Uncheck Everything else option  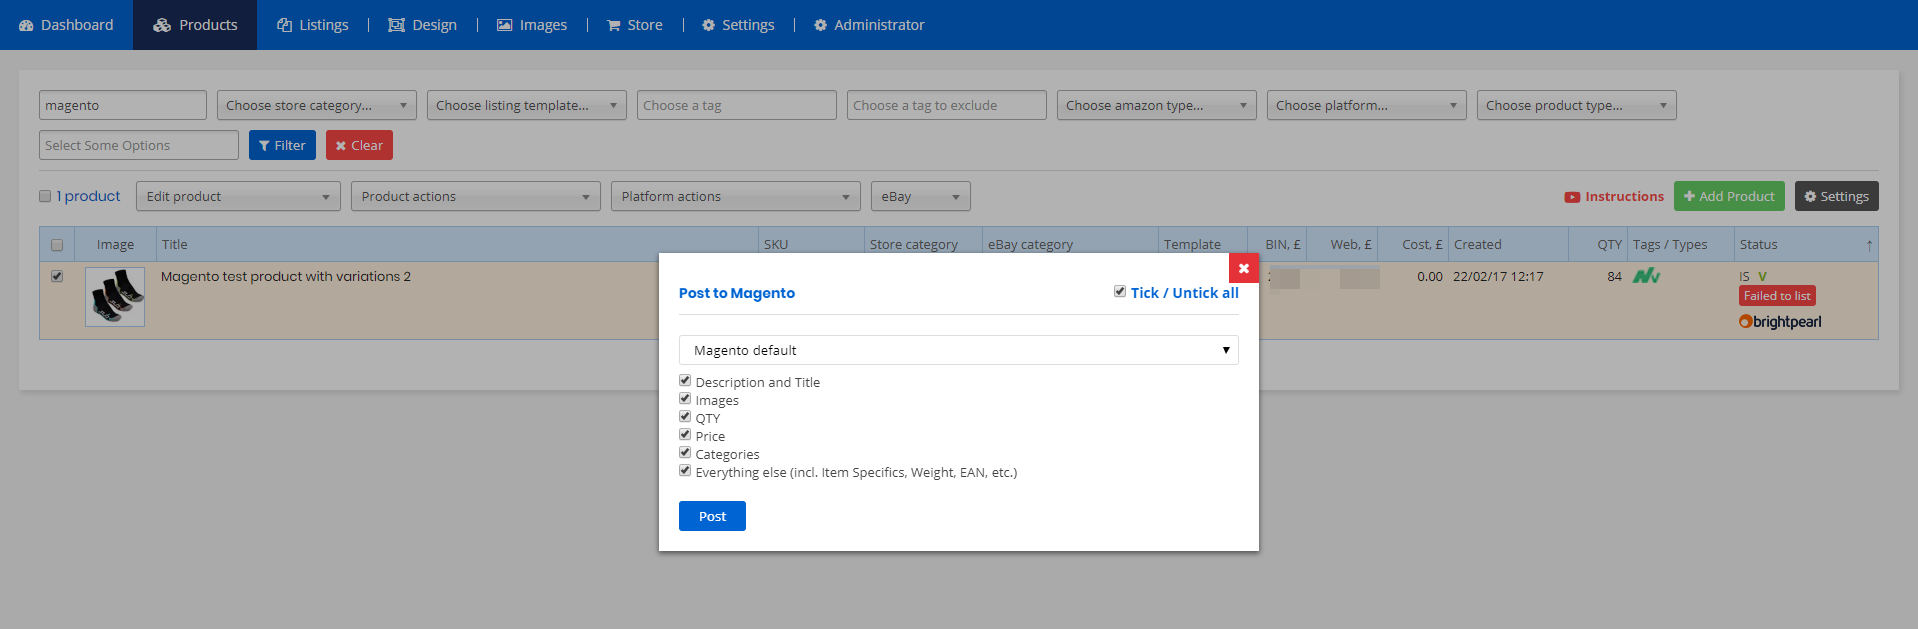[x=685, y=471]
